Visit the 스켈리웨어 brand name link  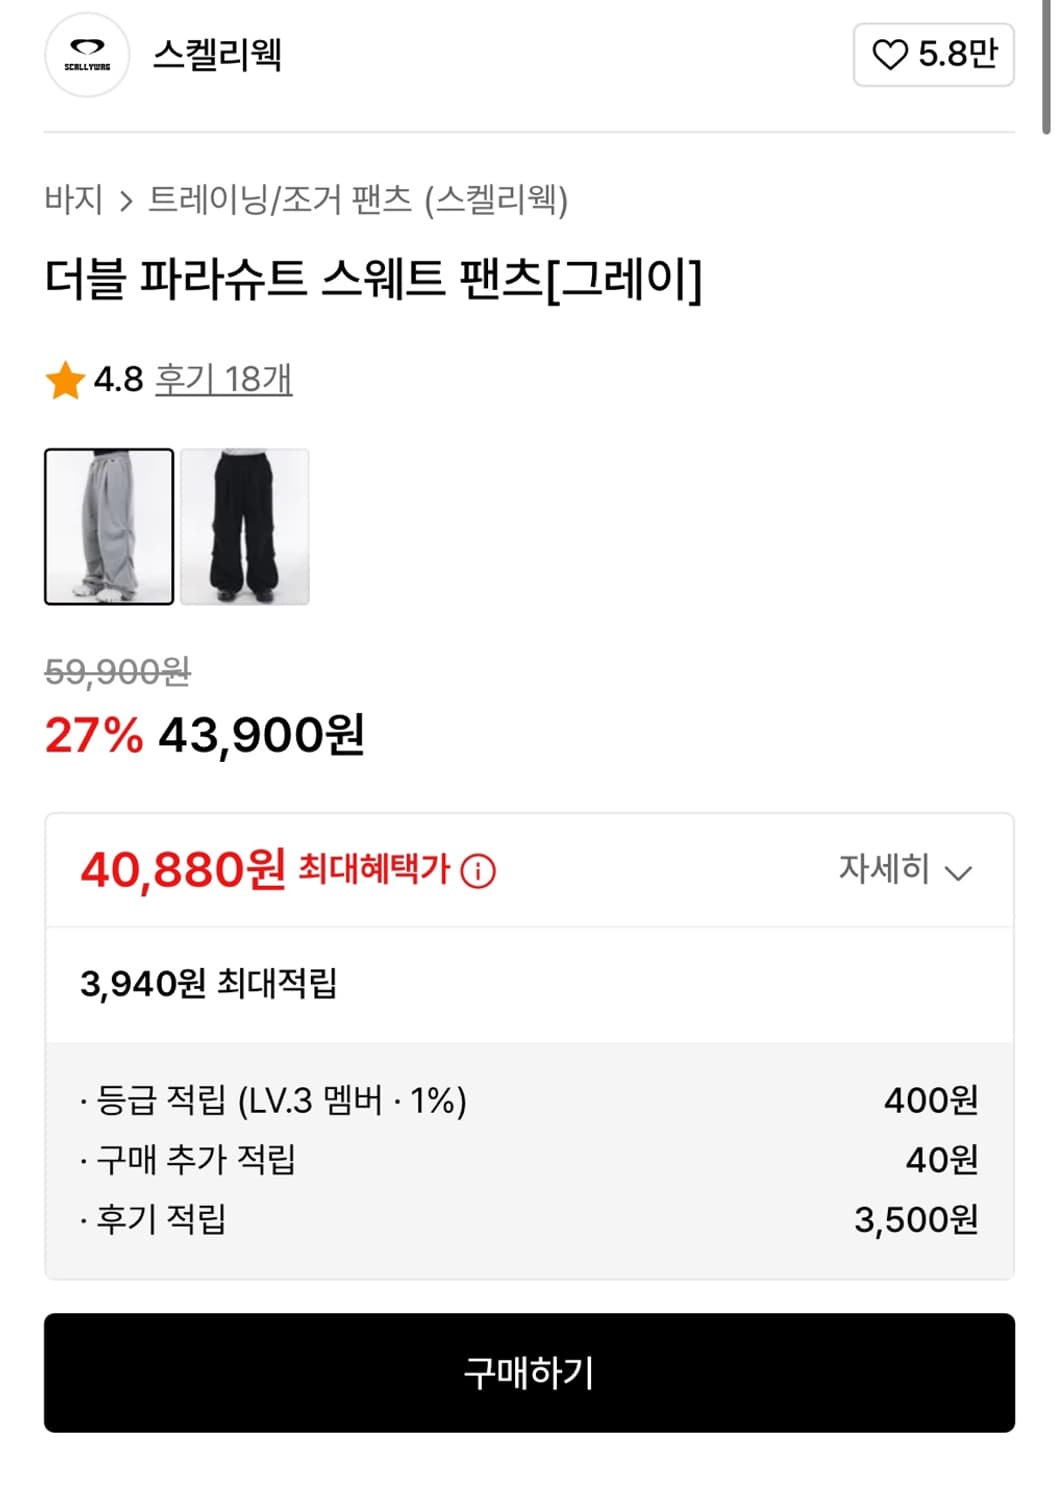217,55
